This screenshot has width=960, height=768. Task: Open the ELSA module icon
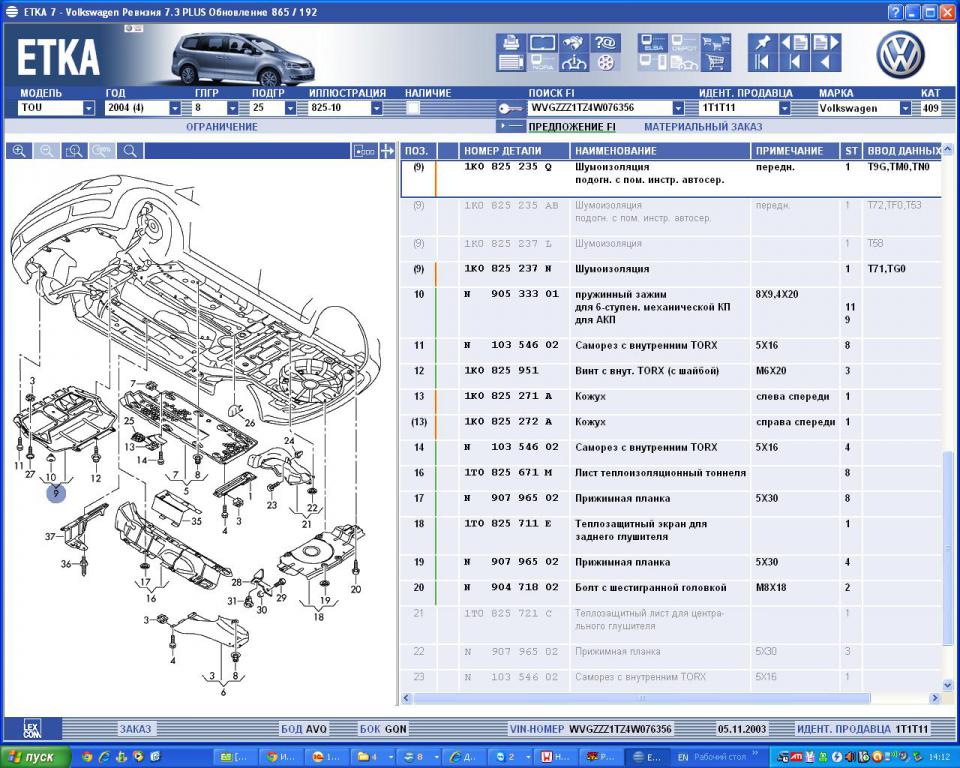[x=653, y=43]
